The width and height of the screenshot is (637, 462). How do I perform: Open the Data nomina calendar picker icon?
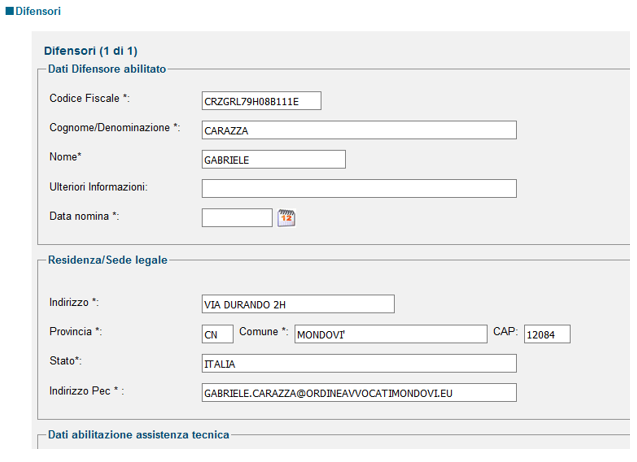pos(286,218)
